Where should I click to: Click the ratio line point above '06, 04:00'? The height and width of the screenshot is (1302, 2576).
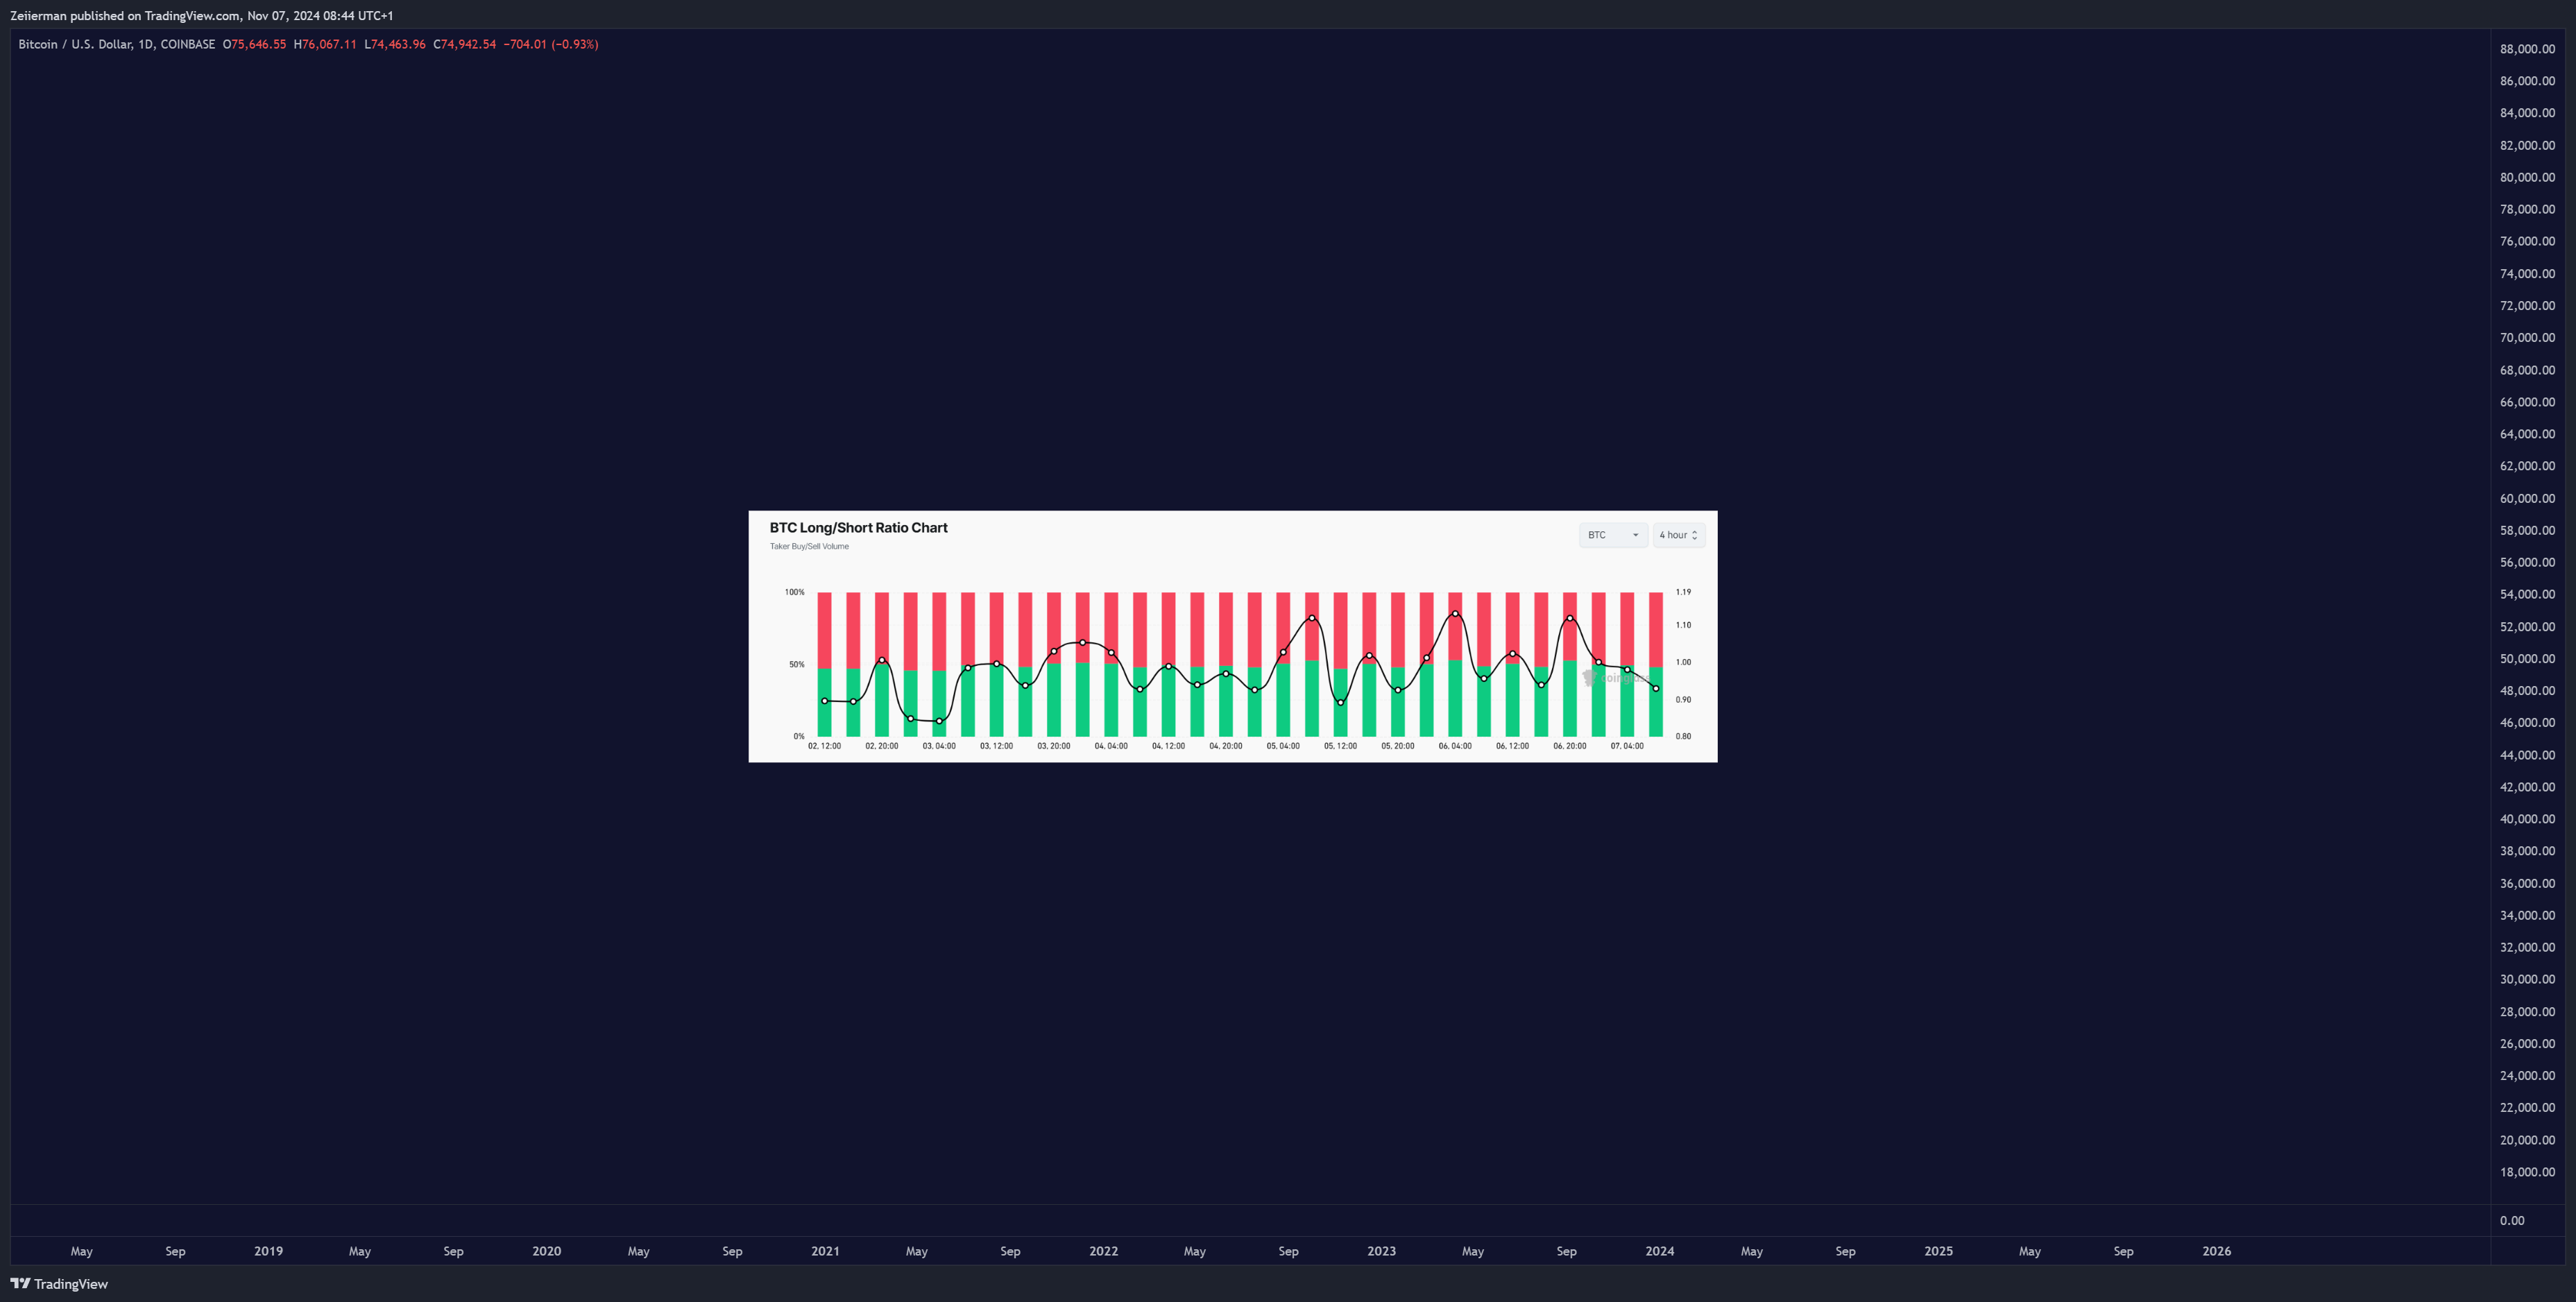point(1455,614)
